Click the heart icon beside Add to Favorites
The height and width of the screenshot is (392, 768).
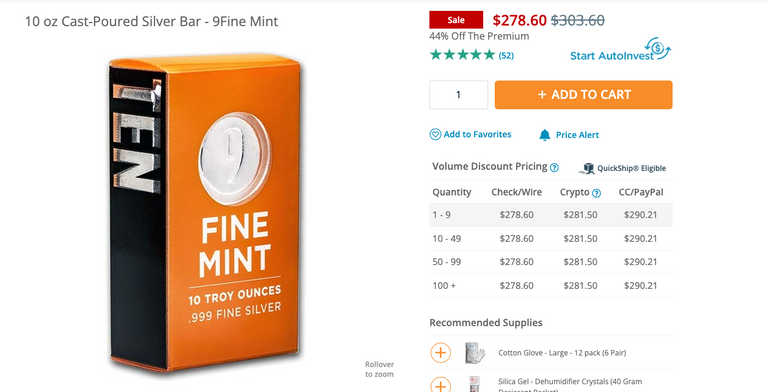[435, 134]
